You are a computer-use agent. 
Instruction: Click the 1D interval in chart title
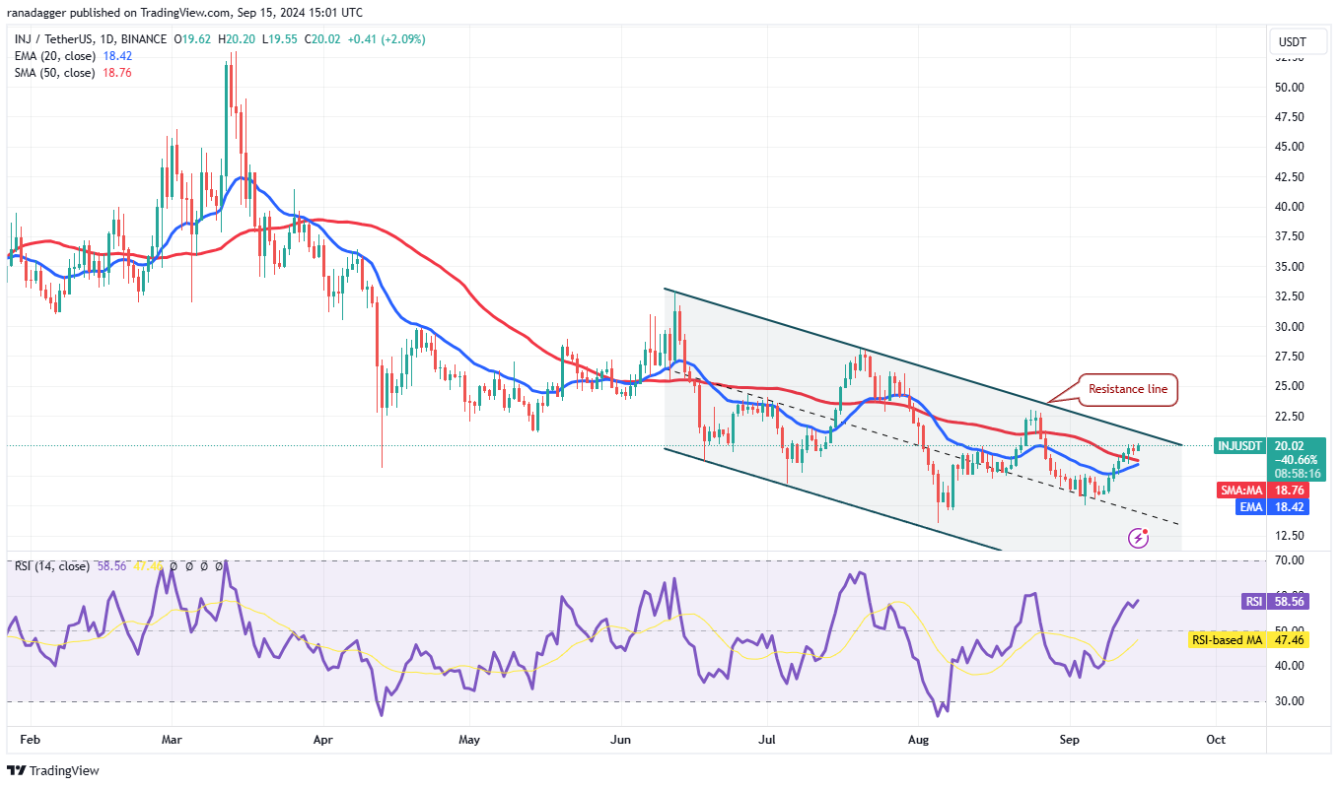[107, 41]
